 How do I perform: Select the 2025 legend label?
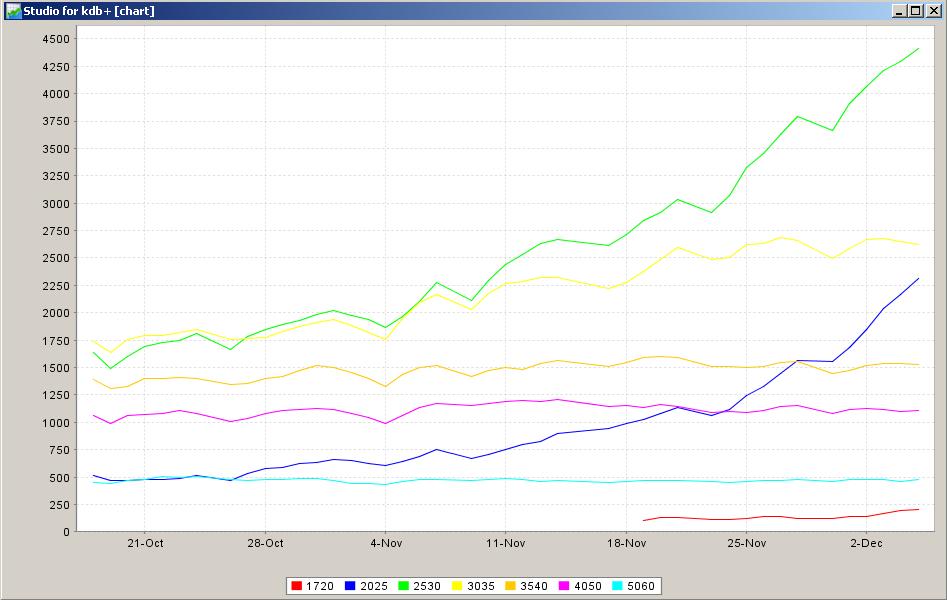point(373,586)
